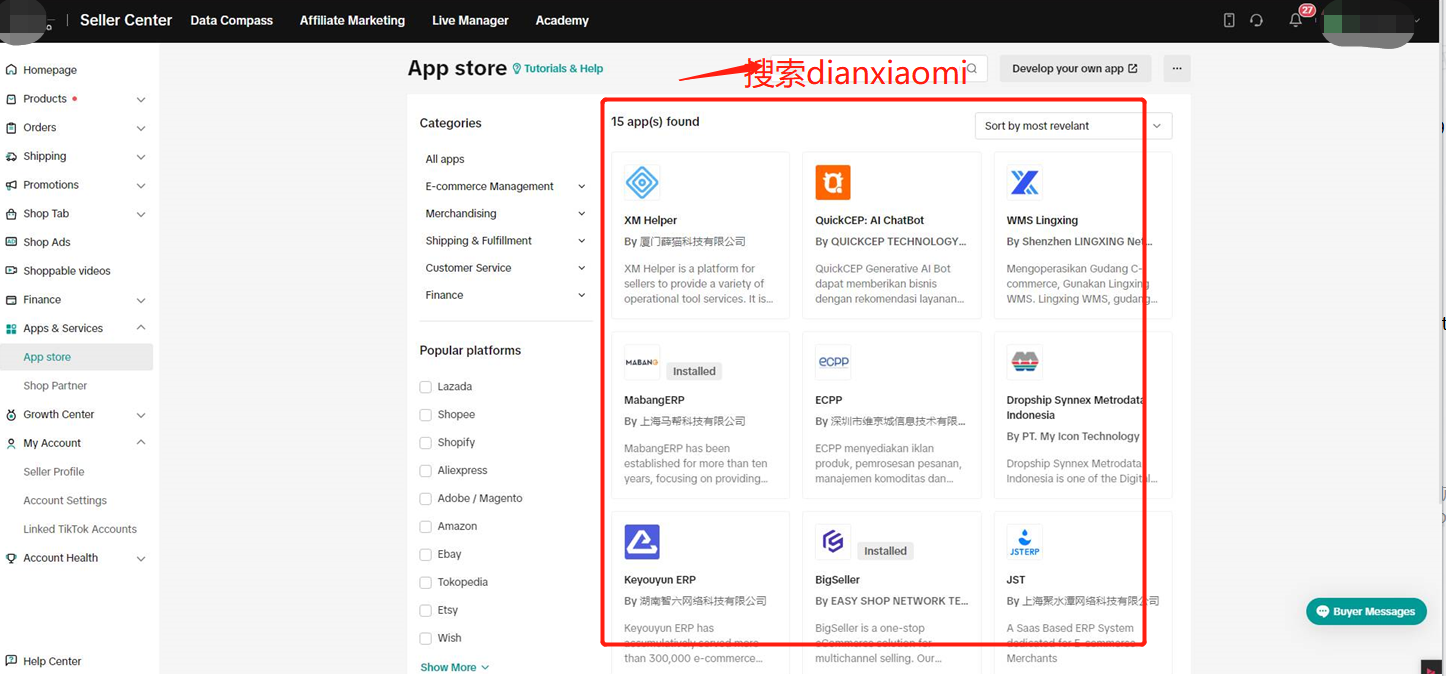This screenshot has height=676, width=1446.
Task: Open Live Manager in top navigation
Action: 470,20
